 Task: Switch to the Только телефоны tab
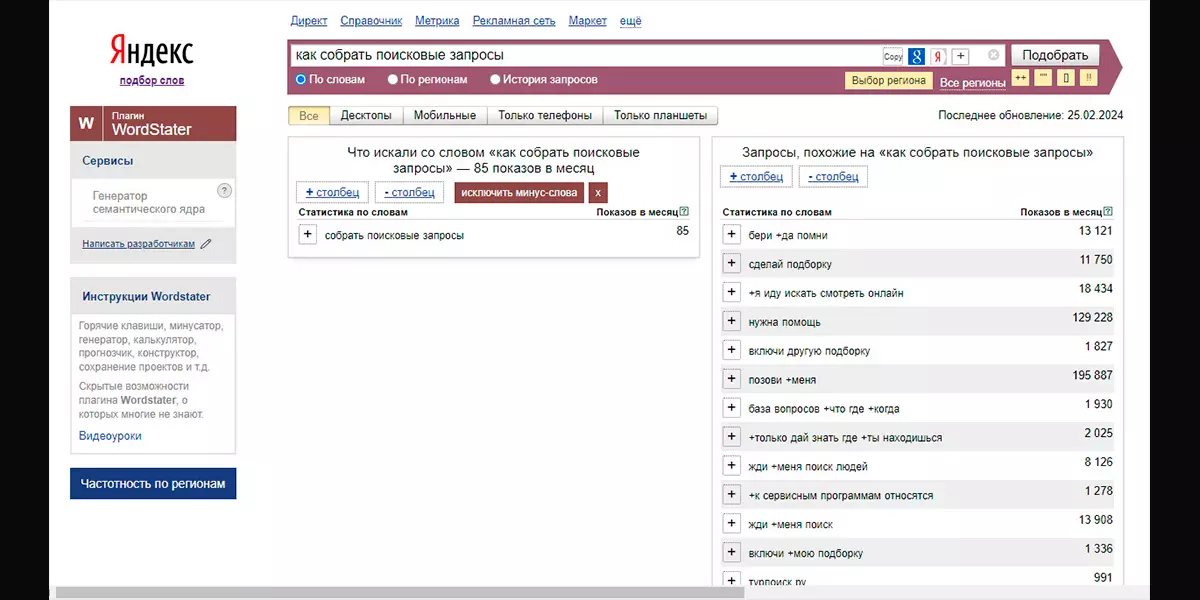[x=545, y=116]
